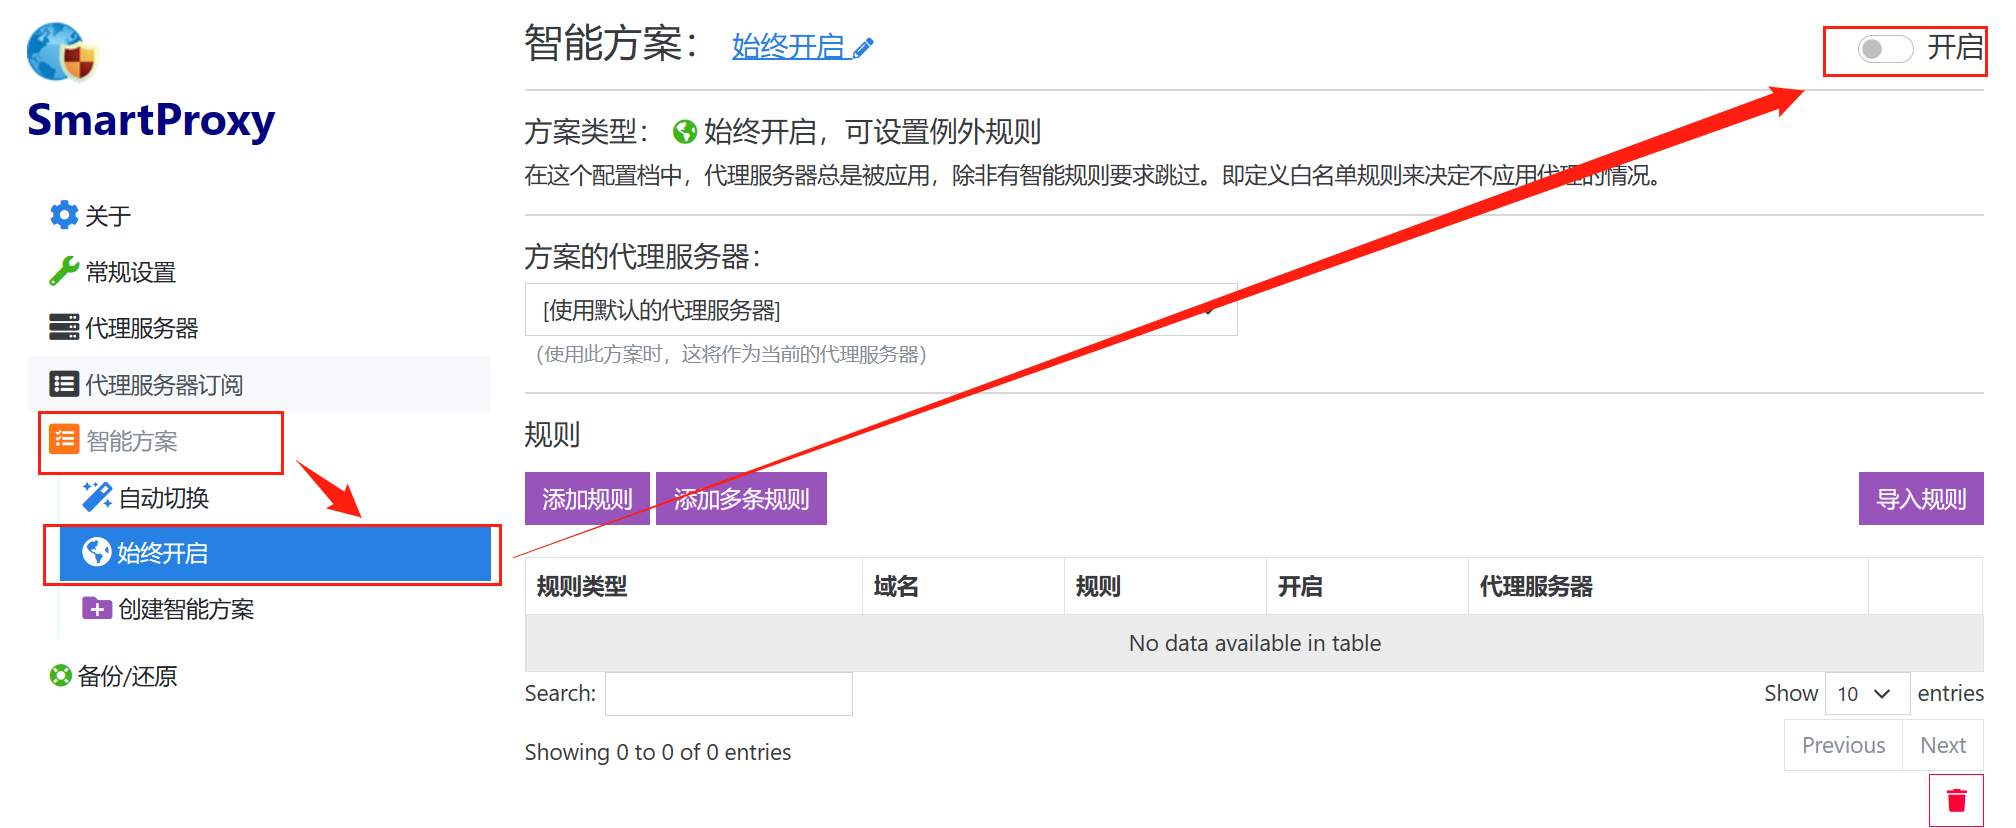Focus the Search input field

pyautogui.click(x=728, y=694)
